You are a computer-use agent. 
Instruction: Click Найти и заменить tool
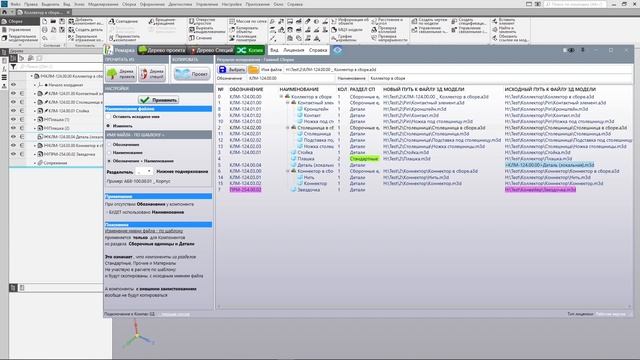coord(503,30)
